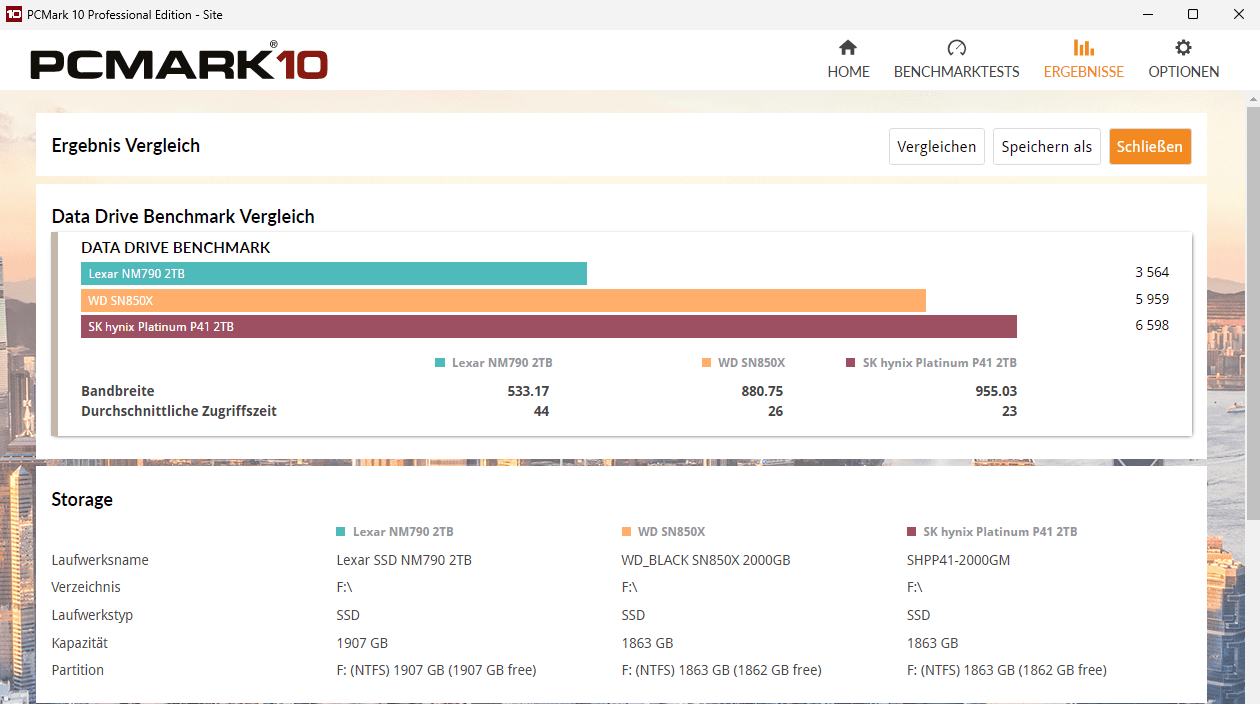Click the Laufwerksname row label
The image size is (1260, 704).
[x=100, y=560]
